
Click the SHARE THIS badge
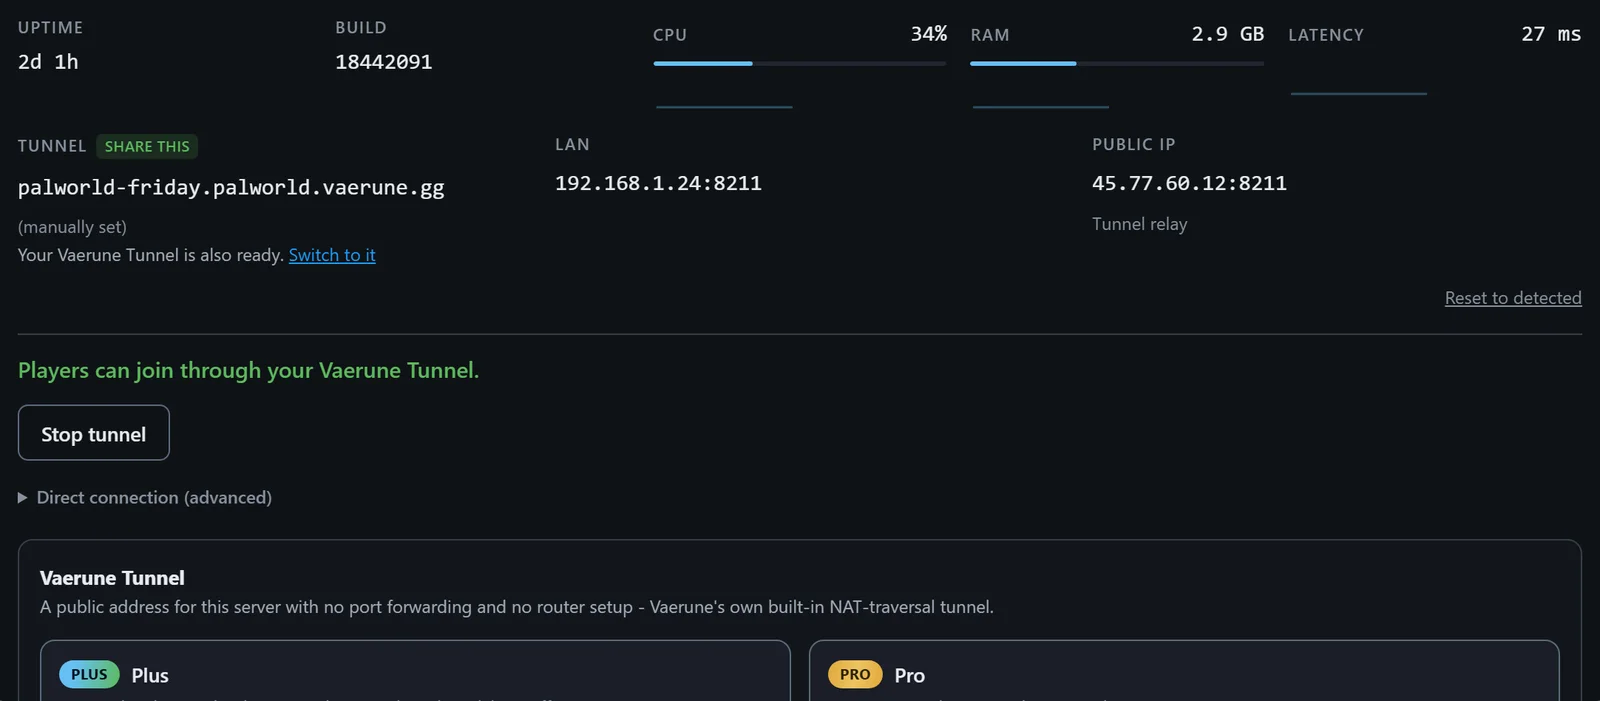pyautogui.click(x=147, y=147)
